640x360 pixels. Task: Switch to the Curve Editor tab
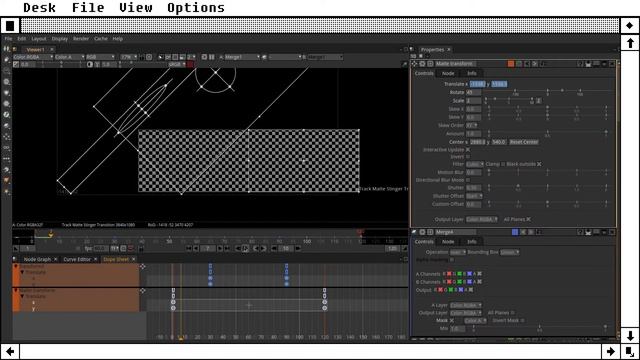pyautogui.click(x=77, y=259)
